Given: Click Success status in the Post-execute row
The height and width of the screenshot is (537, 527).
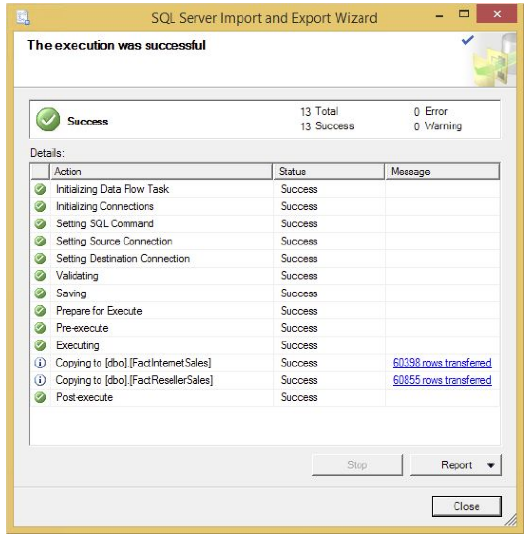Looking at the screenshot, I should [x=299, y=397].
